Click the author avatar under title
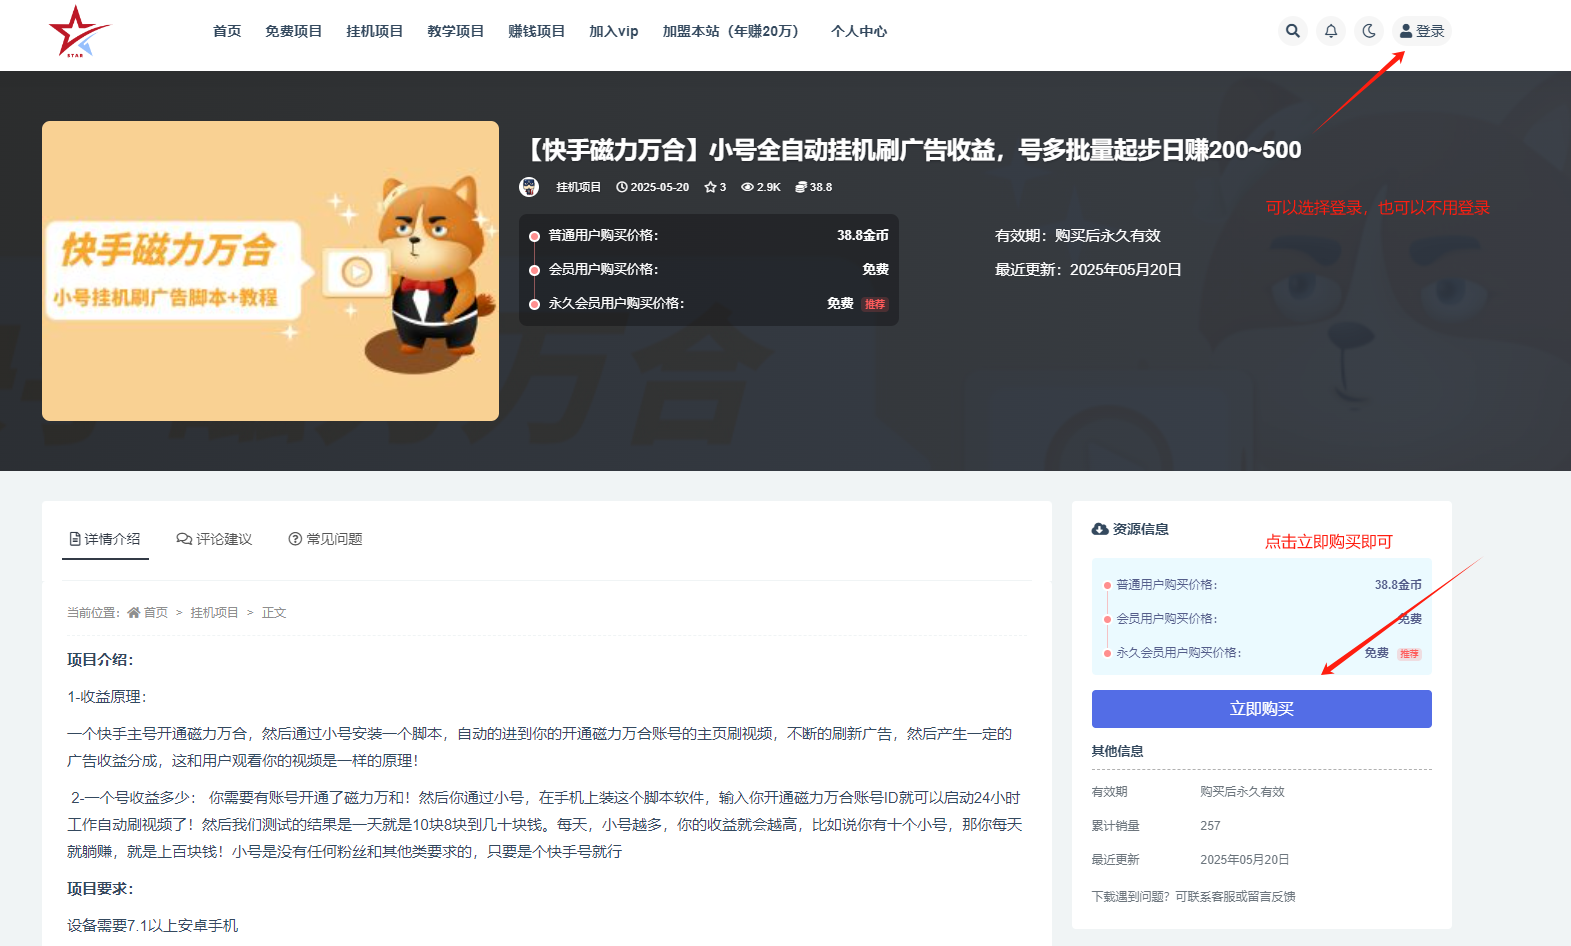1571x946 pixels. click(529, 187)
